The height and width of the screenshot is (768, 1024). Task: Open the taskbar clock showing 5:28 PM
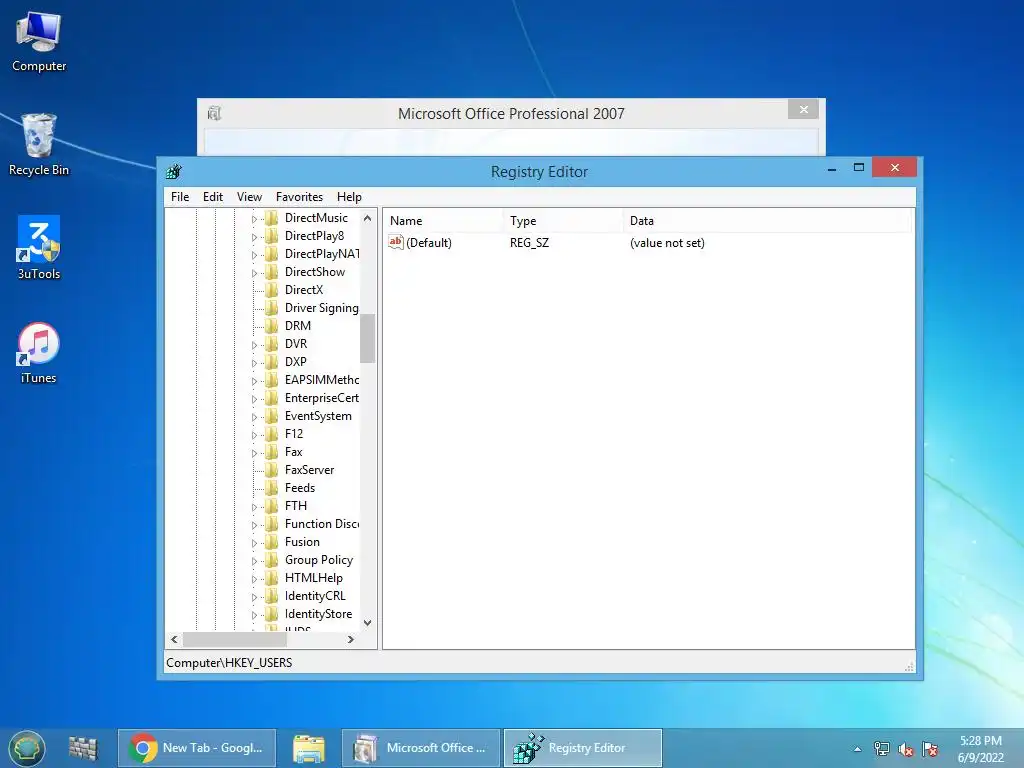pos(980,749)
